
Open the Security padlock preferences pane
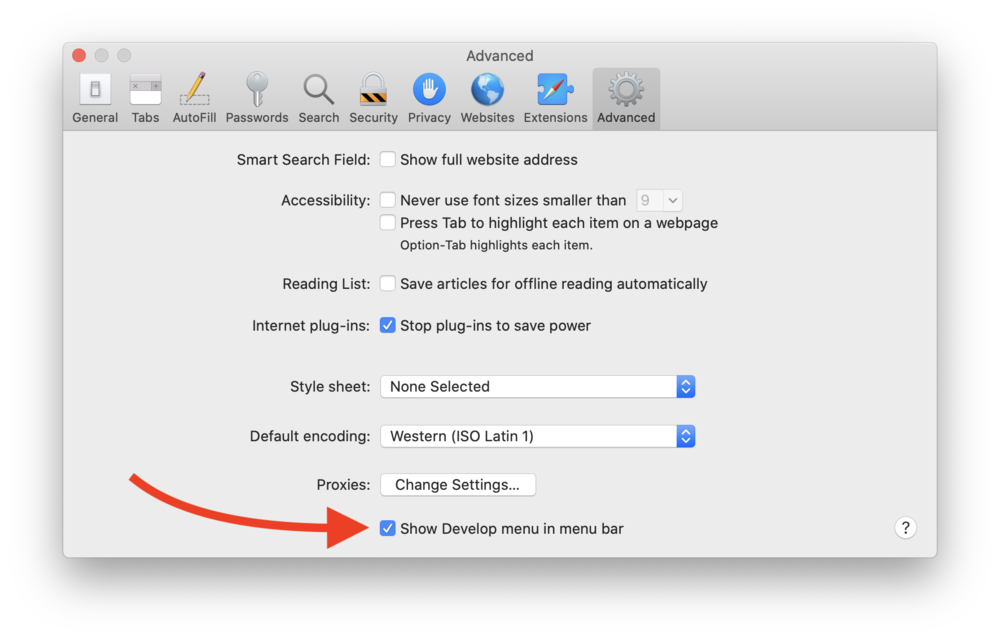373,99
